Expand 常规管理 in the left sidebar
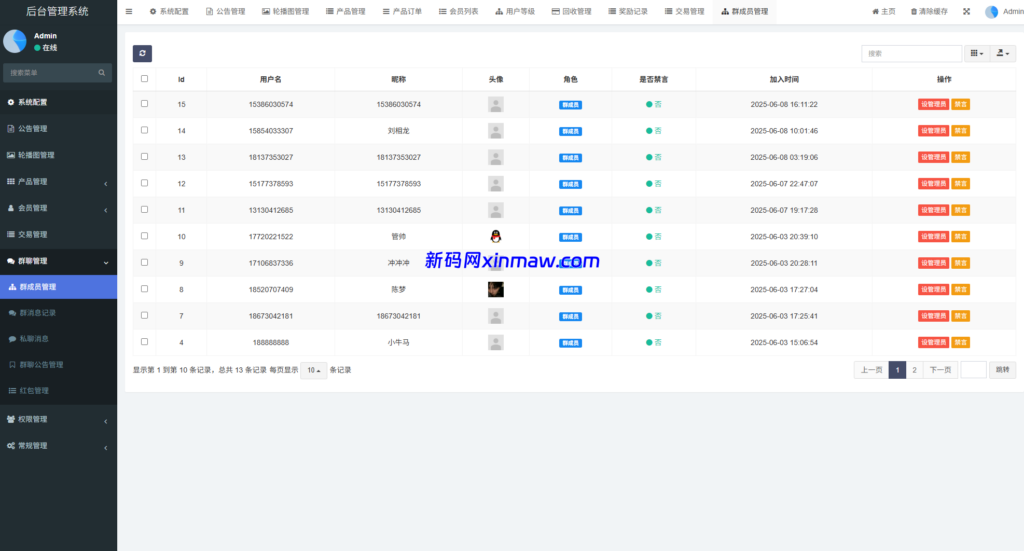The width and height of the screenshot is (1024, 551). pyautogui.click(x=59, y=446)
